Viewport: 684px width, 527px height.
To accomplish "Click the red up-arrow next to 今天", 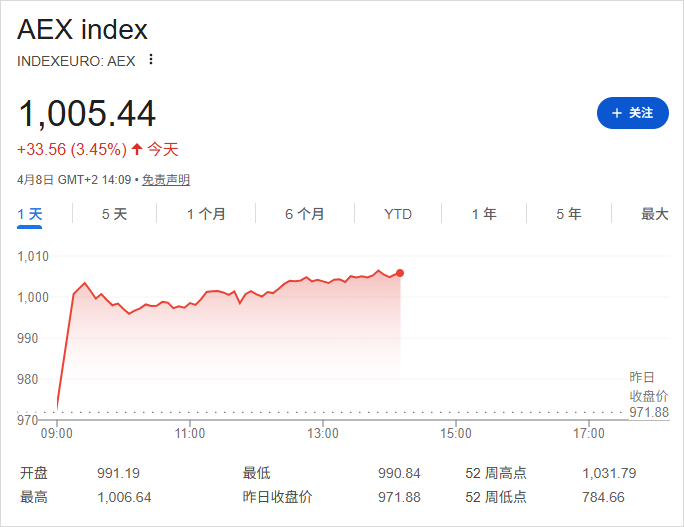I will 137,150.
